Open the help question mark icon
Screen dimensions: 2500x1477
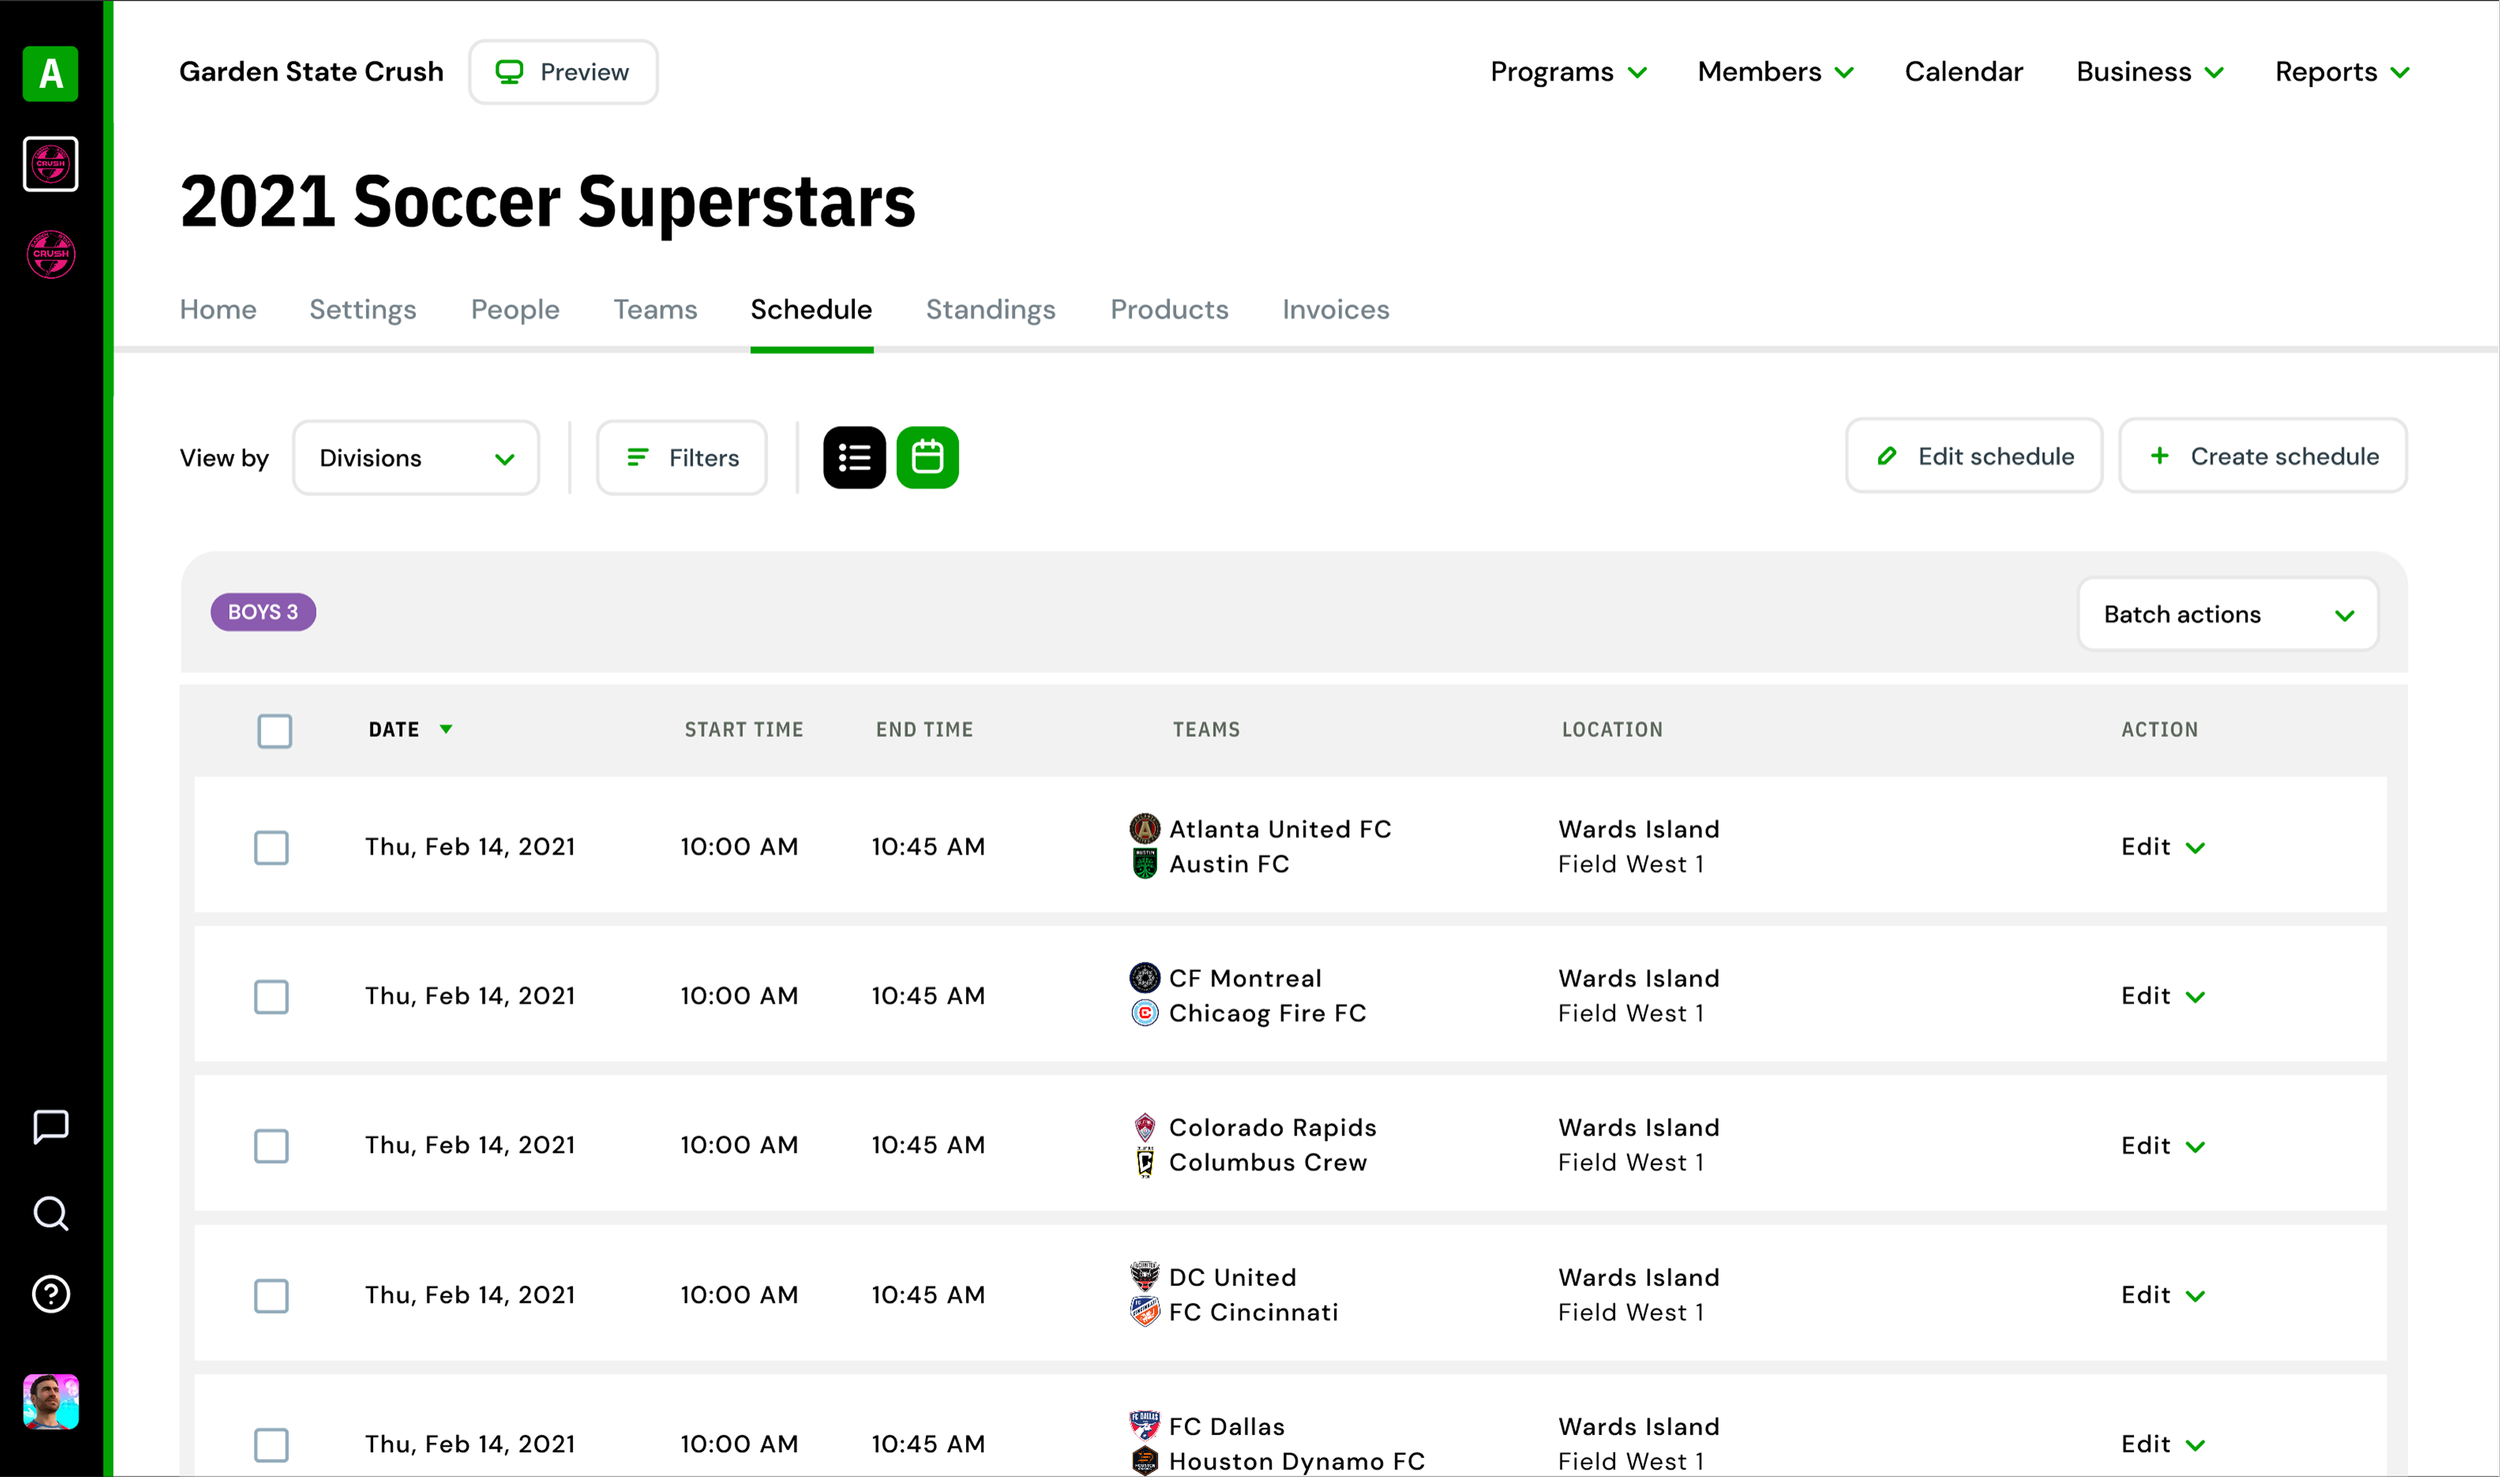point(50,1294)
